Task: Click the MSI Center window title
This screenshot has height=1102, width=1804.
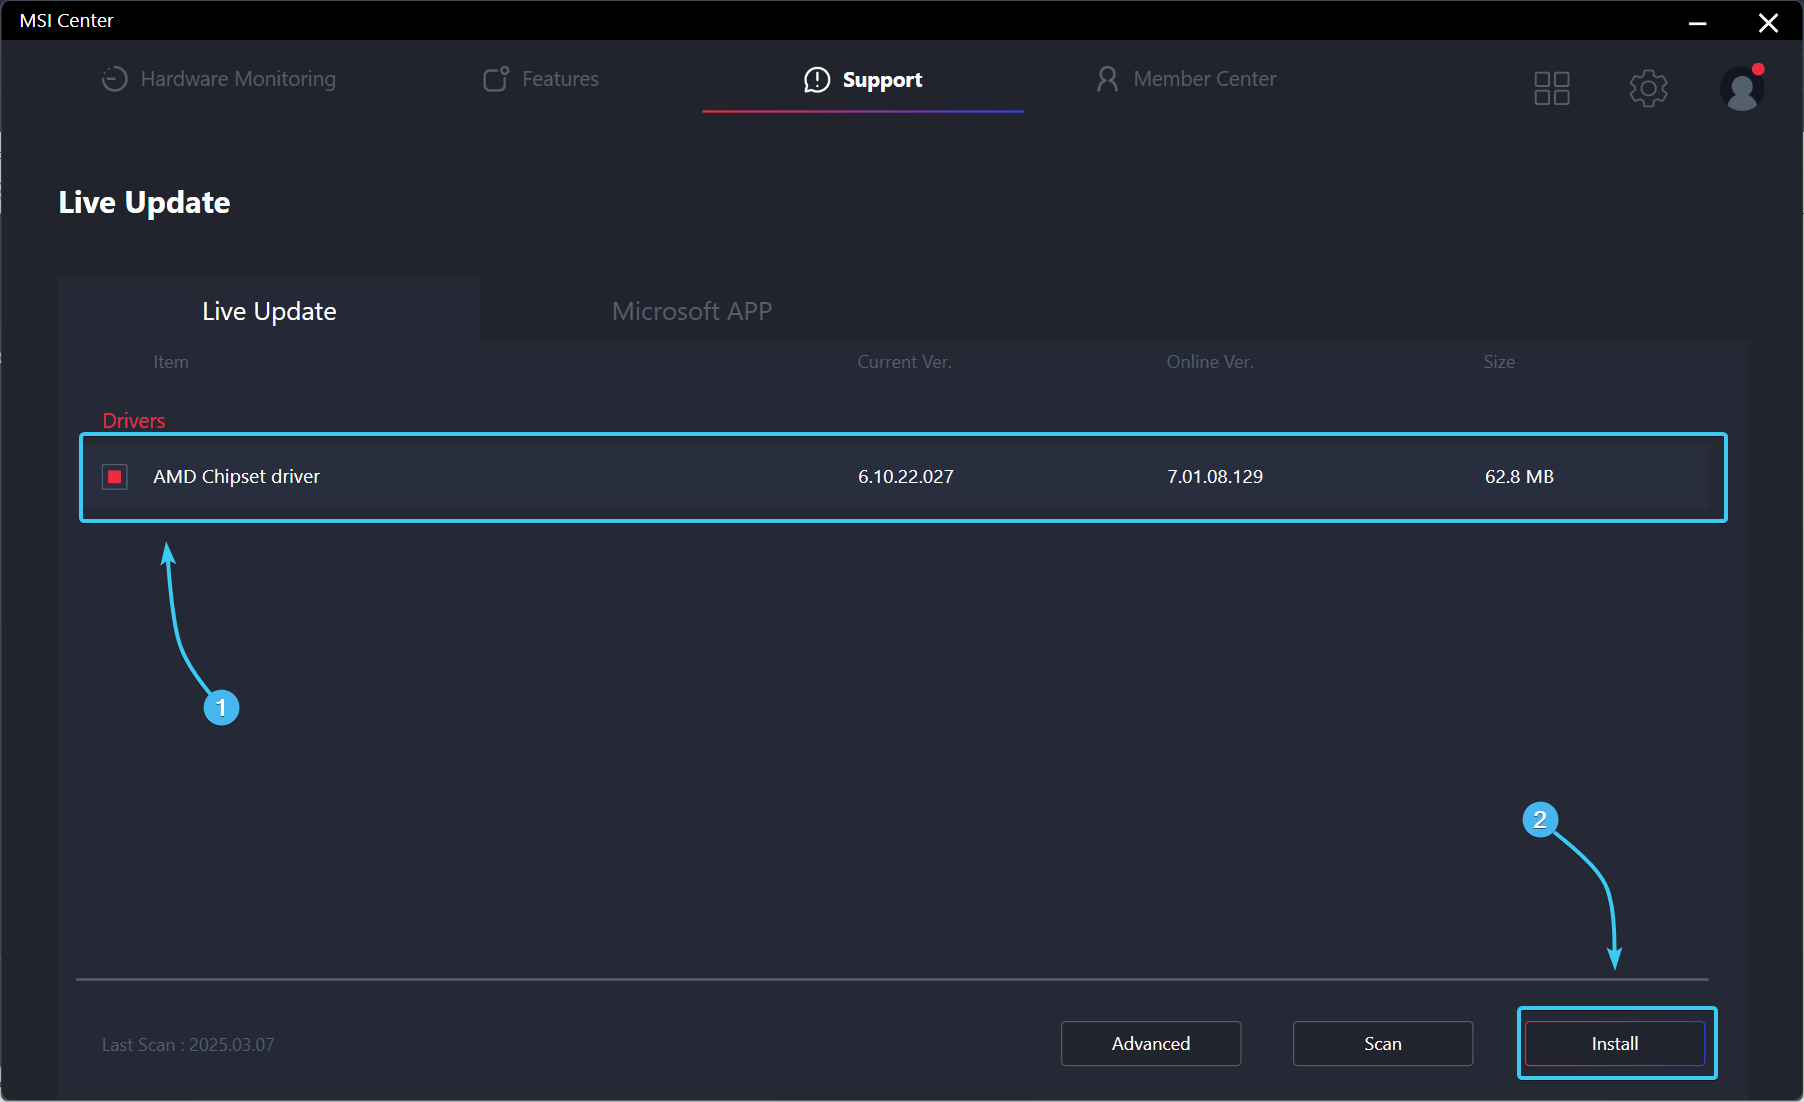Action: click(x=67, y=21)
